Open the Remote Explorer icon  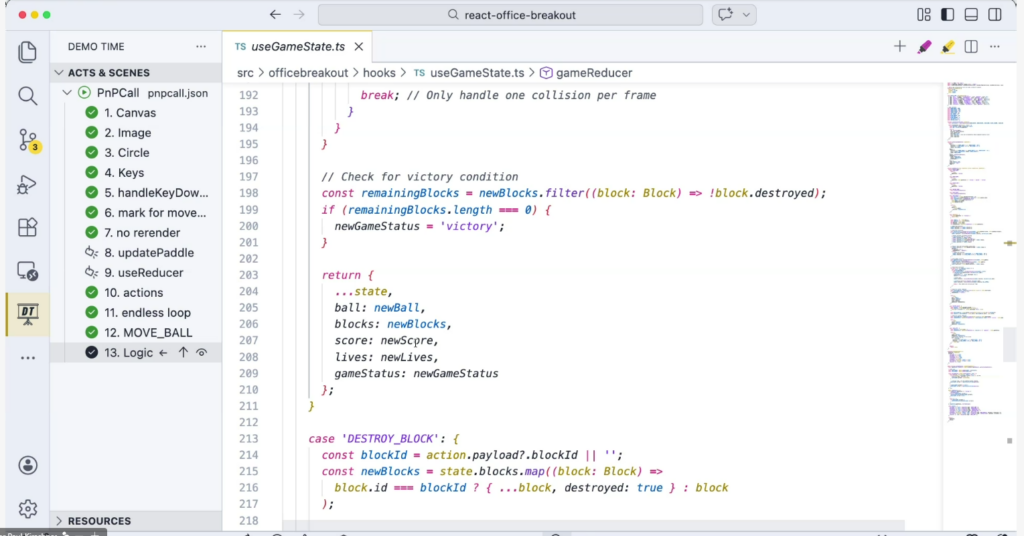(27, 270)
